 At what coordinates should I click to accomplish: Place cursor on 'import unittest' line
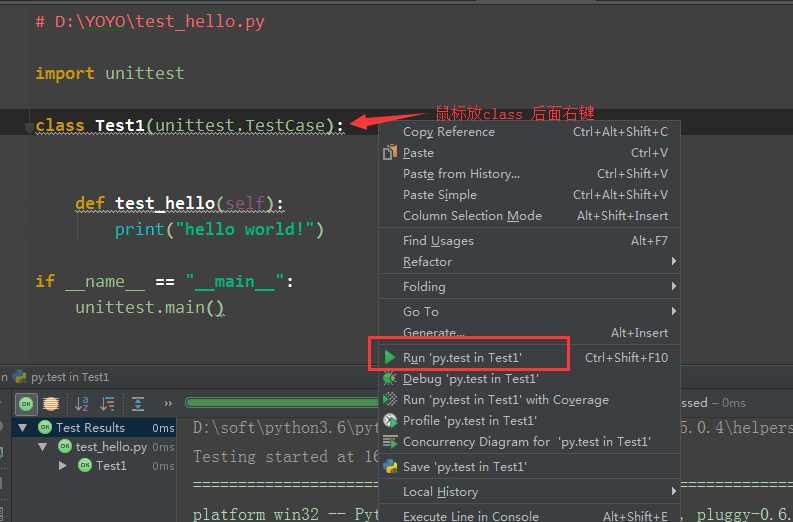(x=110, y=73)
